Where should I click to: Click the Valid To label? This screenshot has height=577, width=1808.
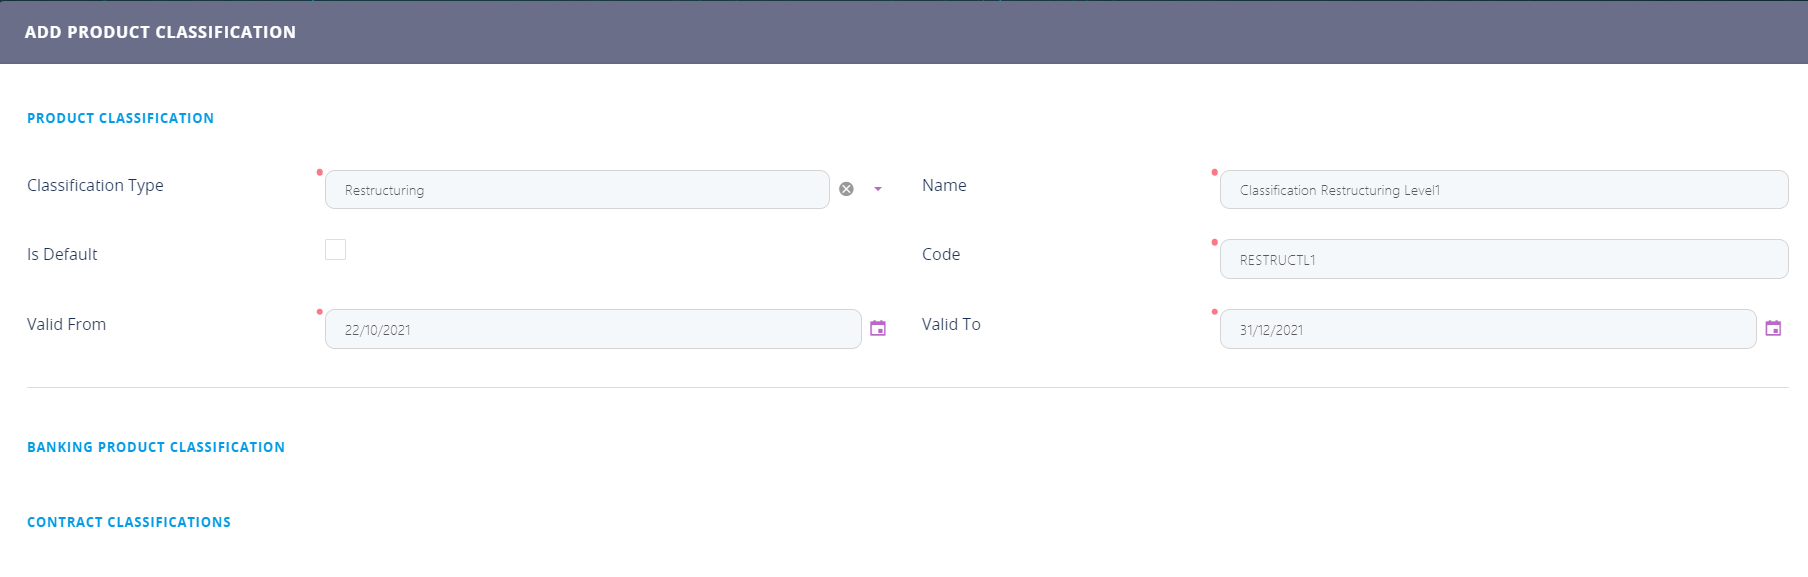point(951,324)
